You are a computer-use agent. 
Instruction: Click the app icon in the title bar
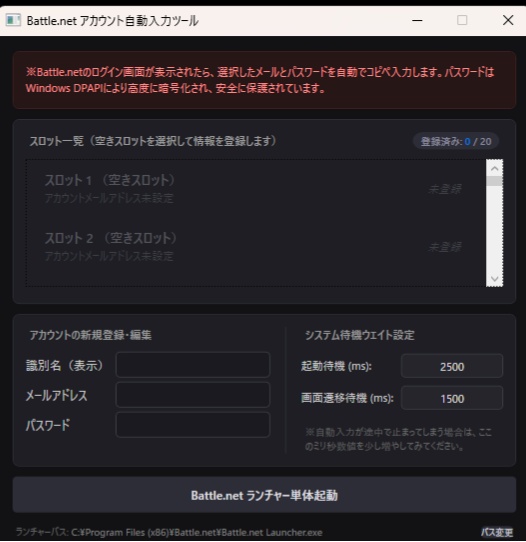point(13,20)
